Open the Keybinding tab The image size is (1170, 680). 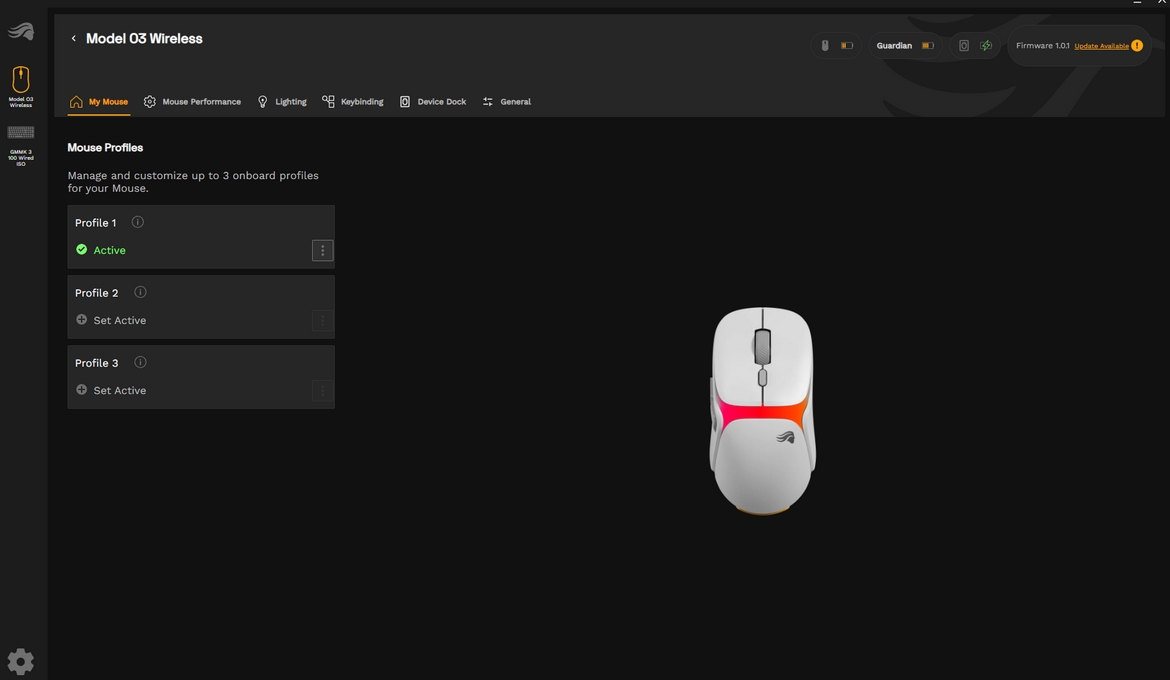pos(352,102)
